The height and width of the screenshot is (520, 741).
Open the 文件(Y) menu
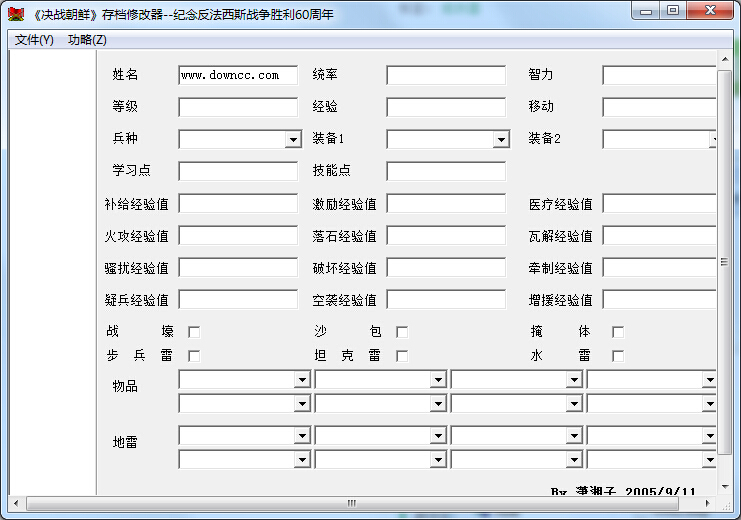coord(34,40)
